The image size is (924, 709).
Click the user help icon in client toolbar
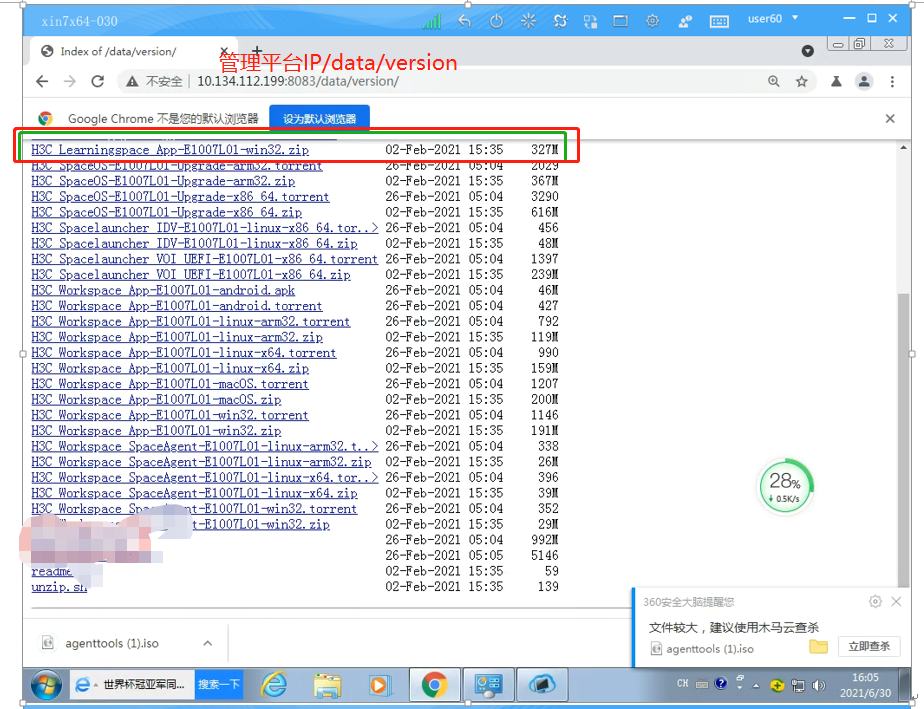685,22
